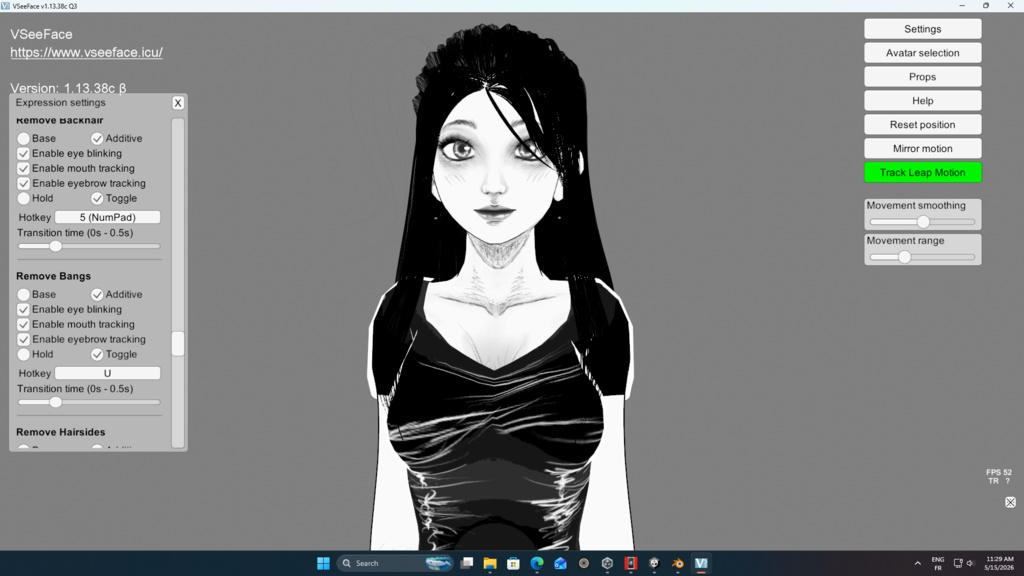Image resolution: width=1024 pixels, height=576 pixels.
Task: Open Task View on taskbar
Action: click(466, 563)
